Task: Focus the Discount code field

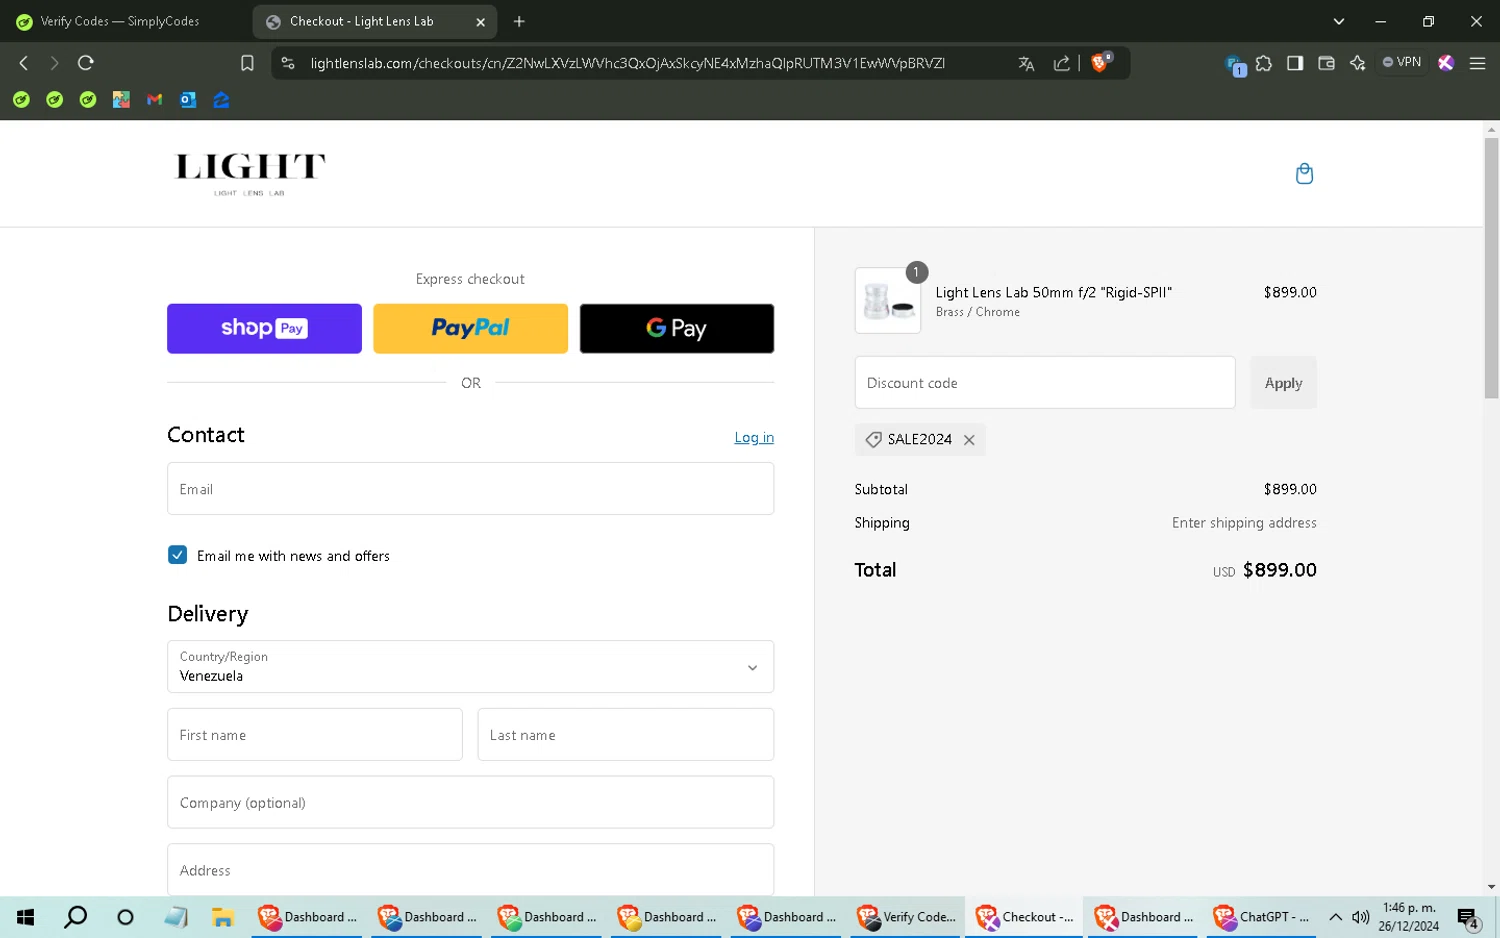Action: 1045,383
